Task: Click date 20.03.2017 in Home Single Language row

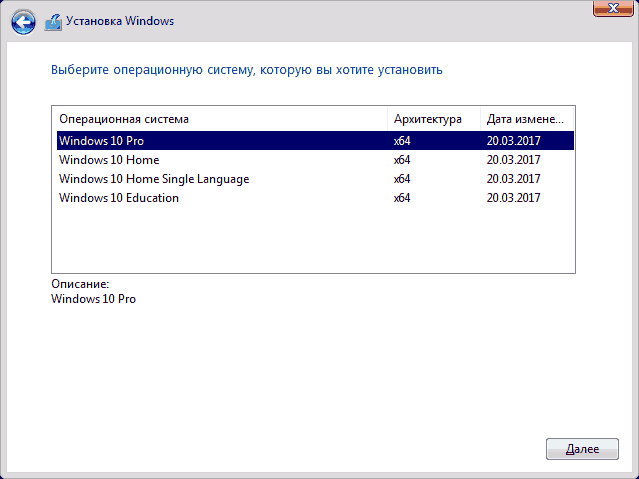Action: (513, 179)
